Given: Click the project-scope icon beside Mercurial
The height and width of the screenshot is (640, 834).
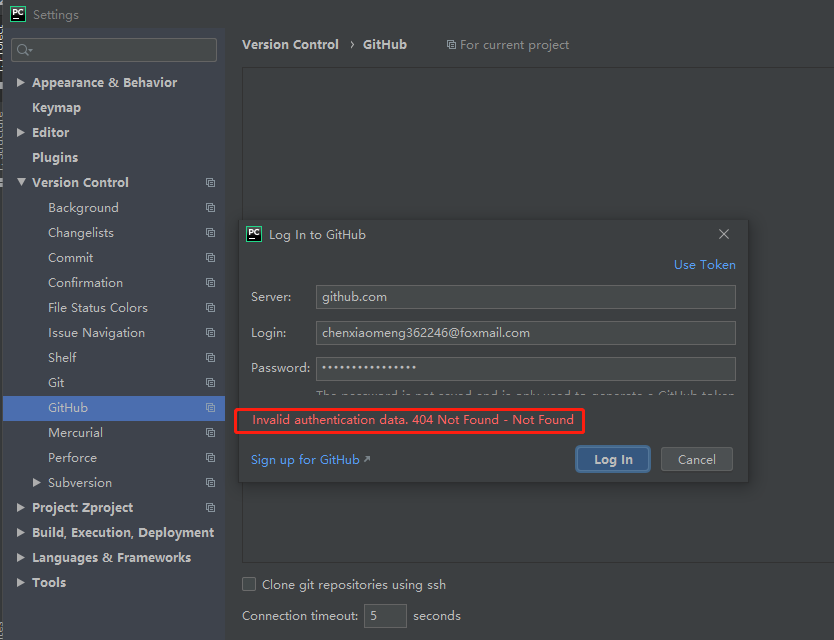Looking at the screenshot, I should [211, 433].
